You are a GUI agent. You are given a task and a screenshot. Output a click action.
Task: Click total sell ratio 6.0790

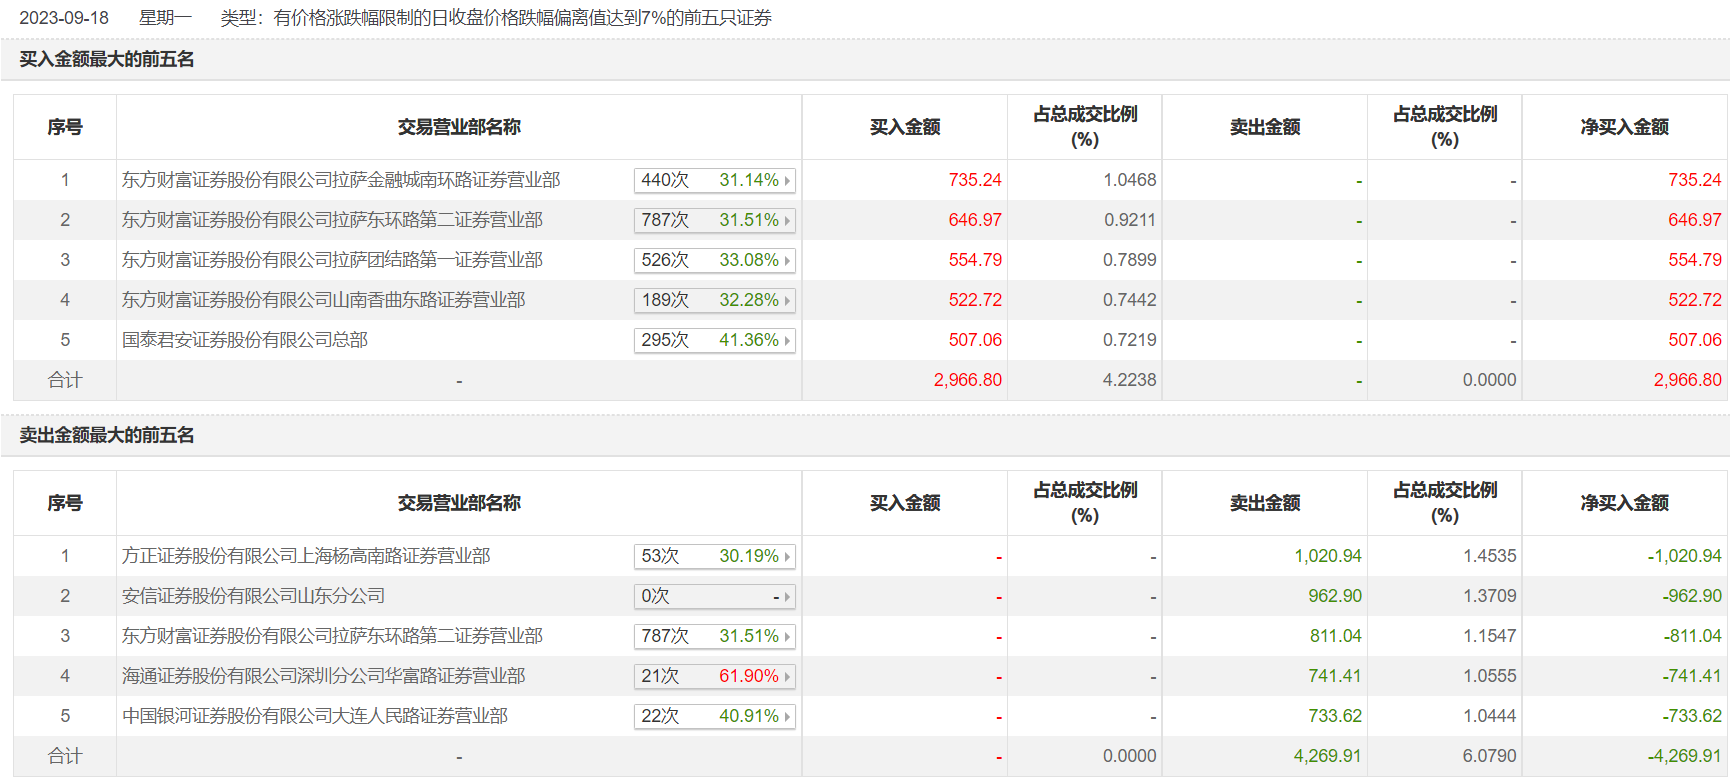pos(1490,756)
